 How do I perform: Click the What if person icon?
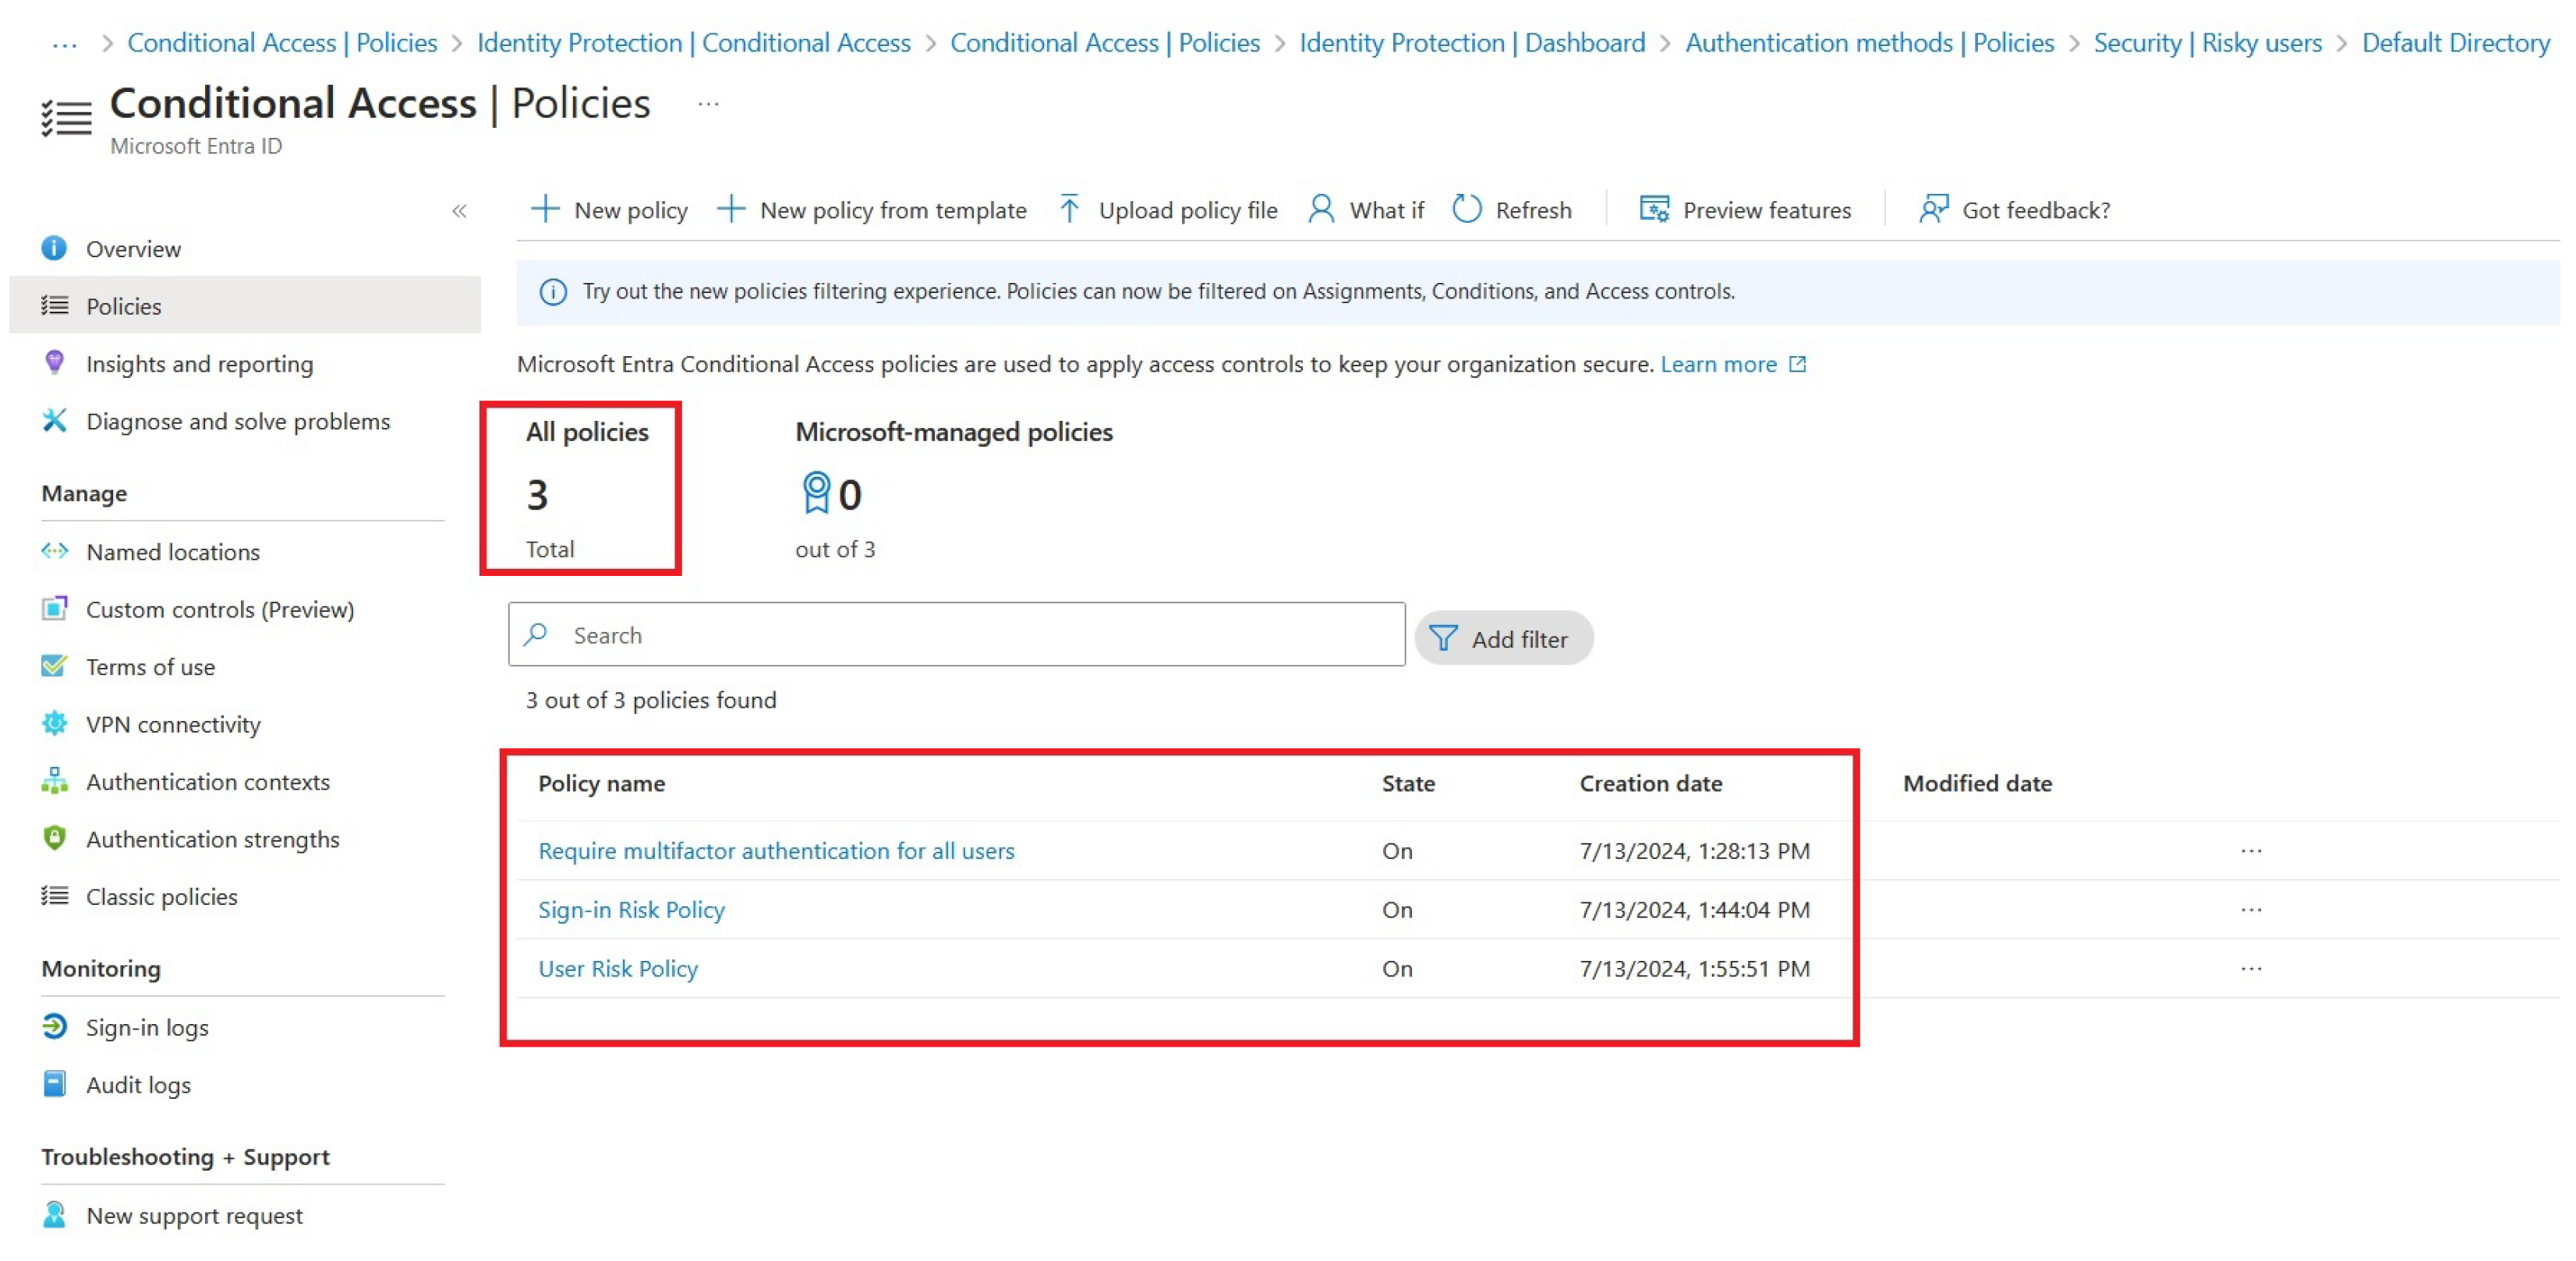click(1321, 209)
